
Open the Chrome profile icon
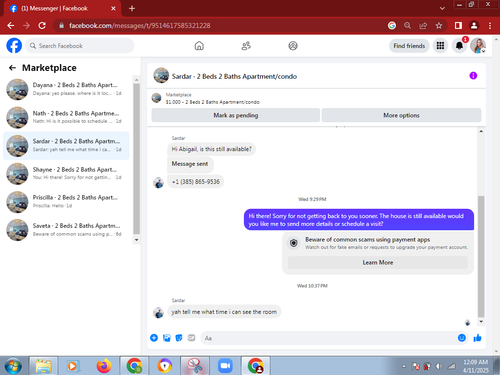pyautogui.click(x=474, y=26)
